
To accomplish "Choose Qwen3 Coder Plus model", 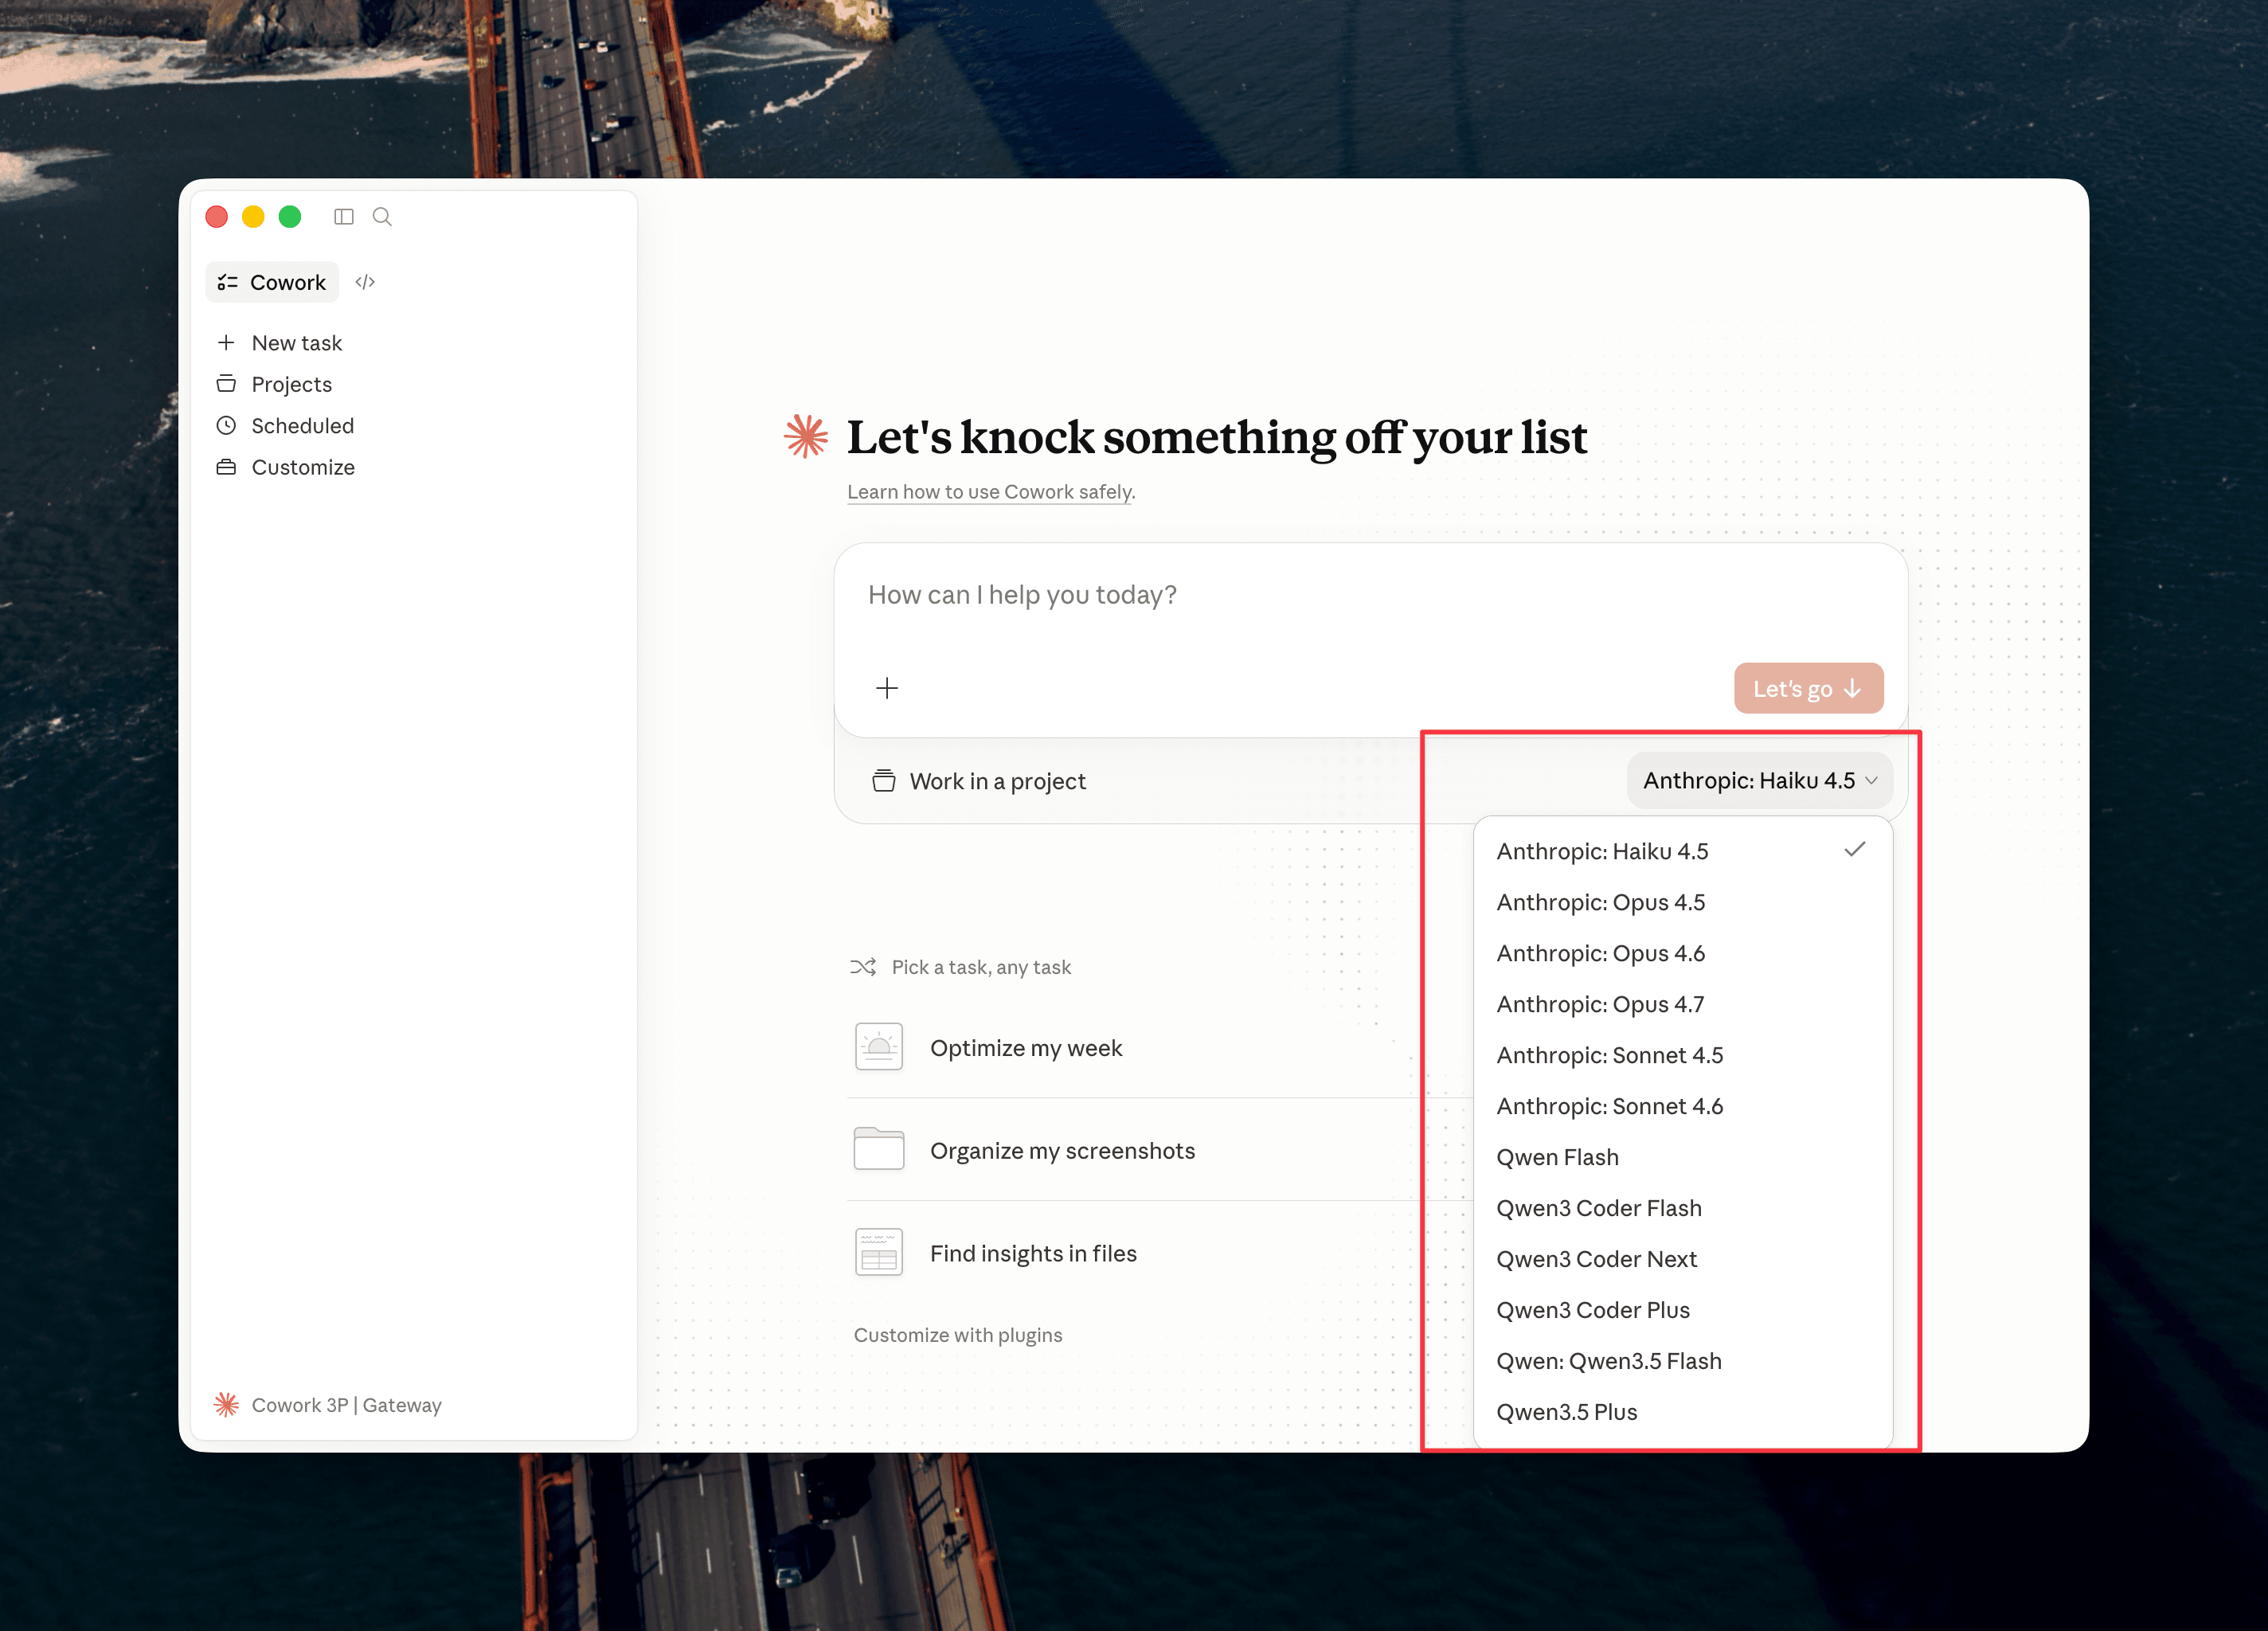I will (x=1592, y=1310).
